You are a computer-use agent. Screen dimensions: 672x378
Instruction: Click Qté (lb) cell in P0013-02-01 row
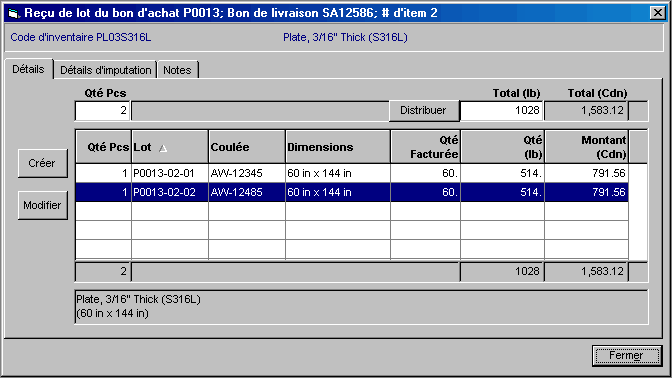click(502, 173)
